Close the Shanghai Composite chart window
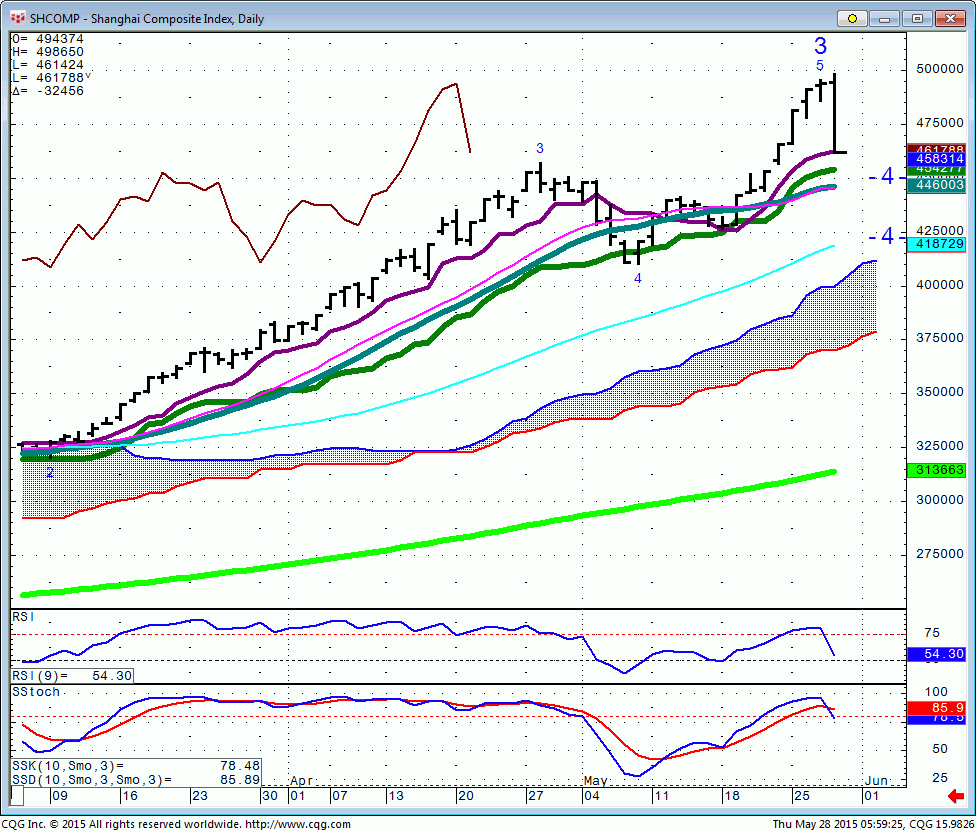This screenshot has width=976, height=832. click(950, 19)
